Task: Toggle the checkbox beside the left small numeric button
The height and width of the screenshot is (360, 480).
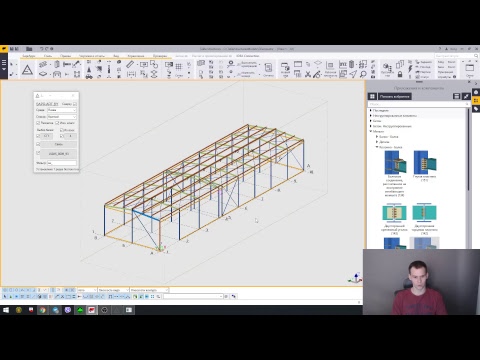Action: (38, 136)
